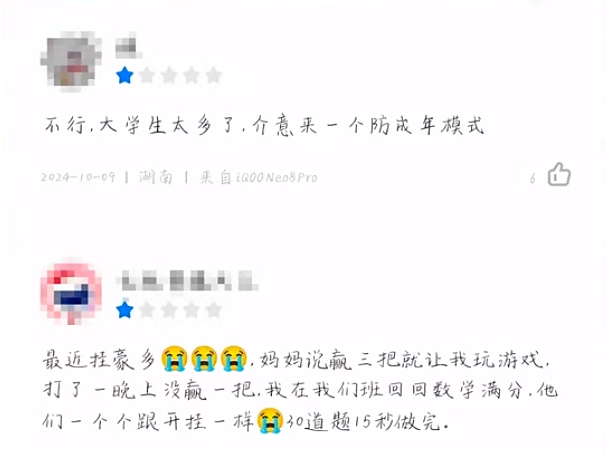This screenshot has width=606, height=454.
Task: Click the like count number 6
Action: pyautogui.click(x=533, y=178)
